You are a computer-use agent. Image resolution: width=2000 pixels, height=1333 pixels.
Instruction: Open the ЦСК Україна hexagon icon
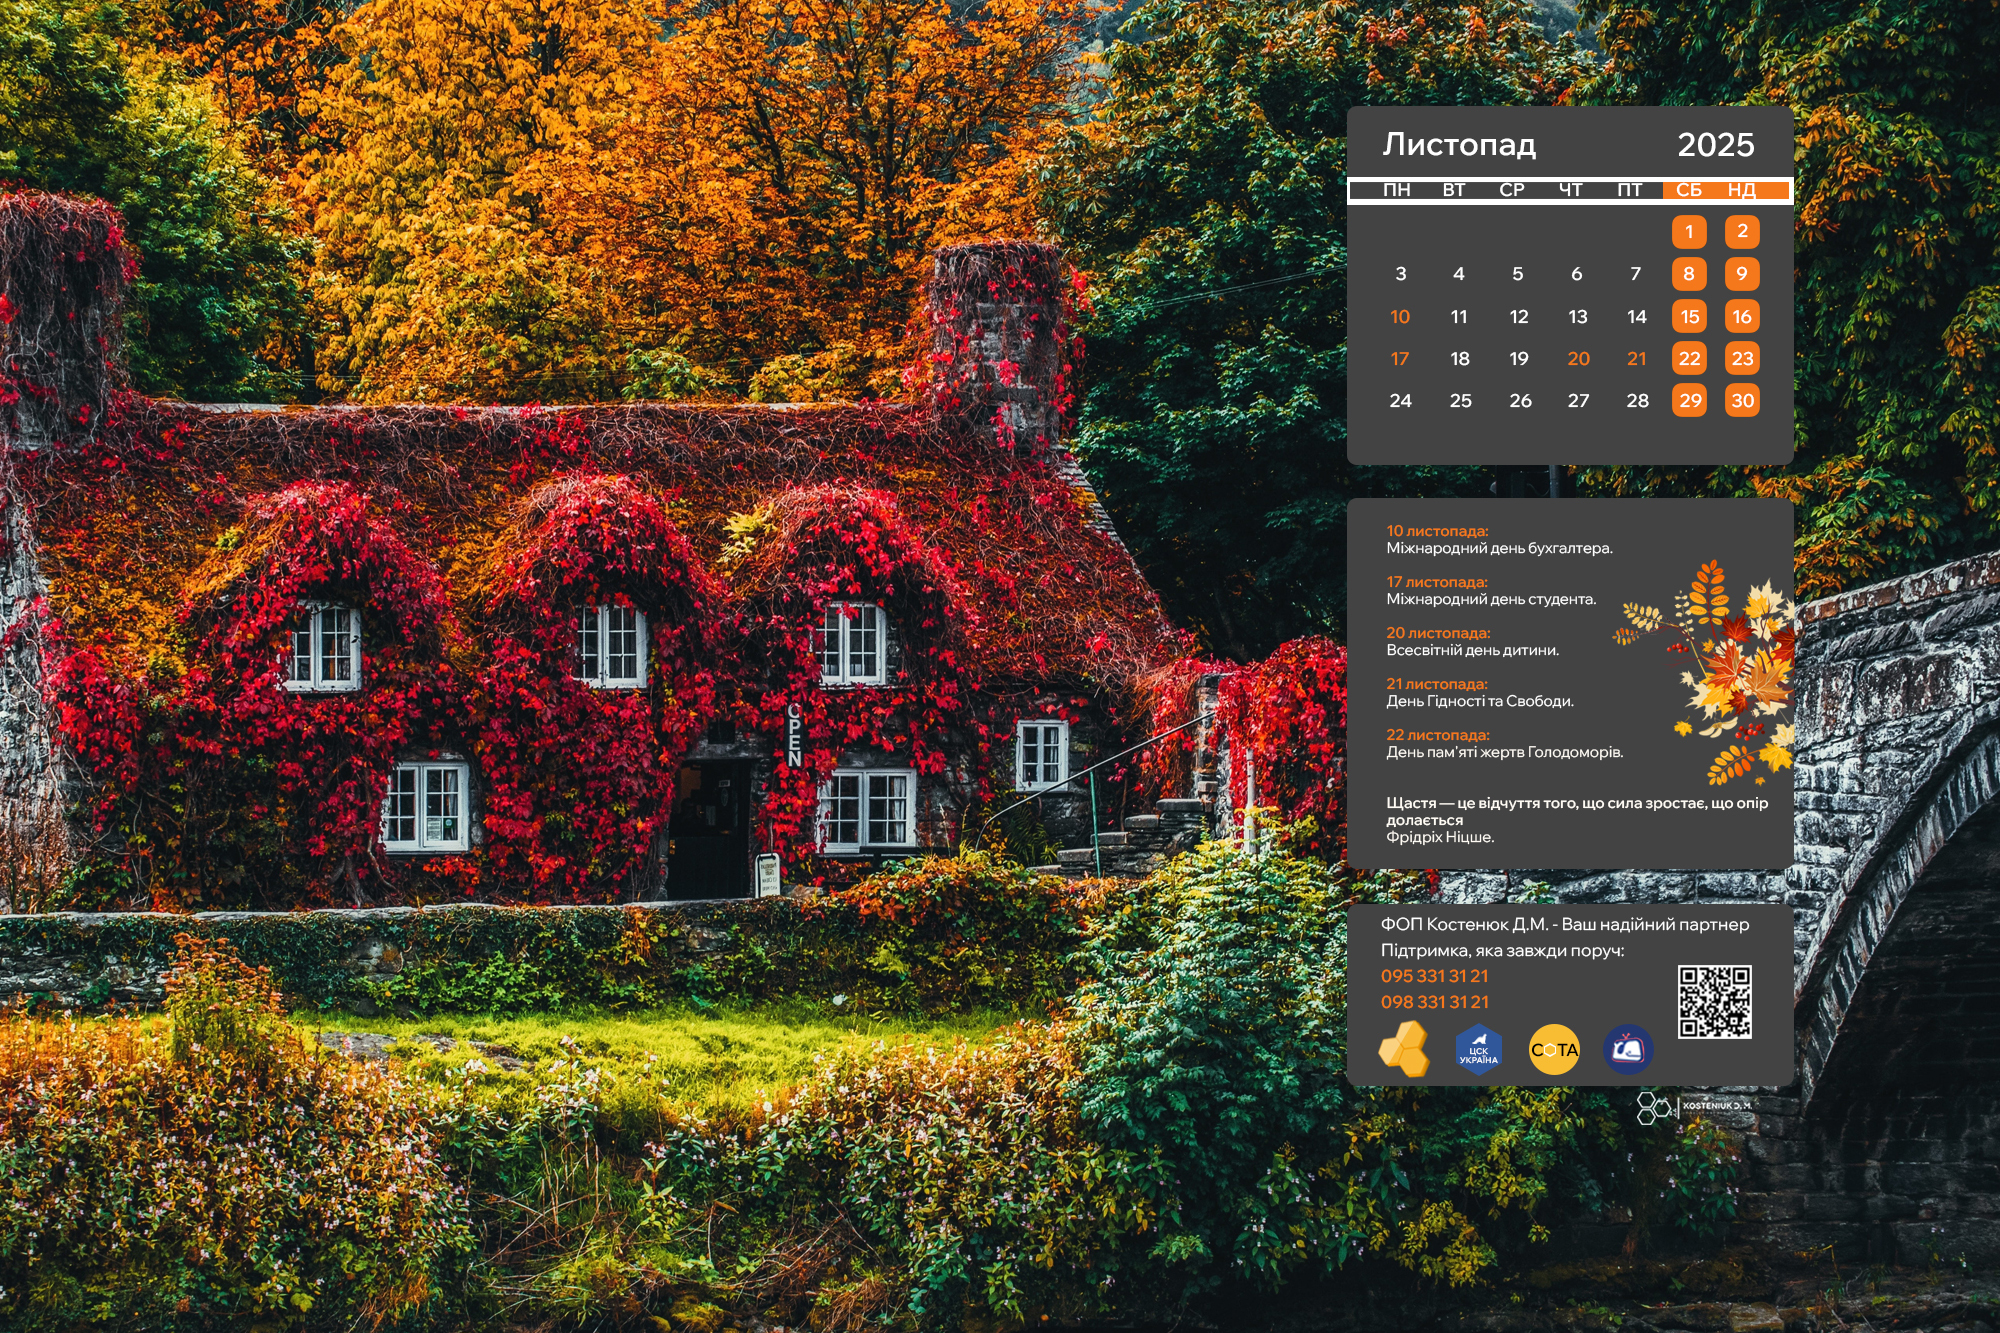pos(1478,1050)
